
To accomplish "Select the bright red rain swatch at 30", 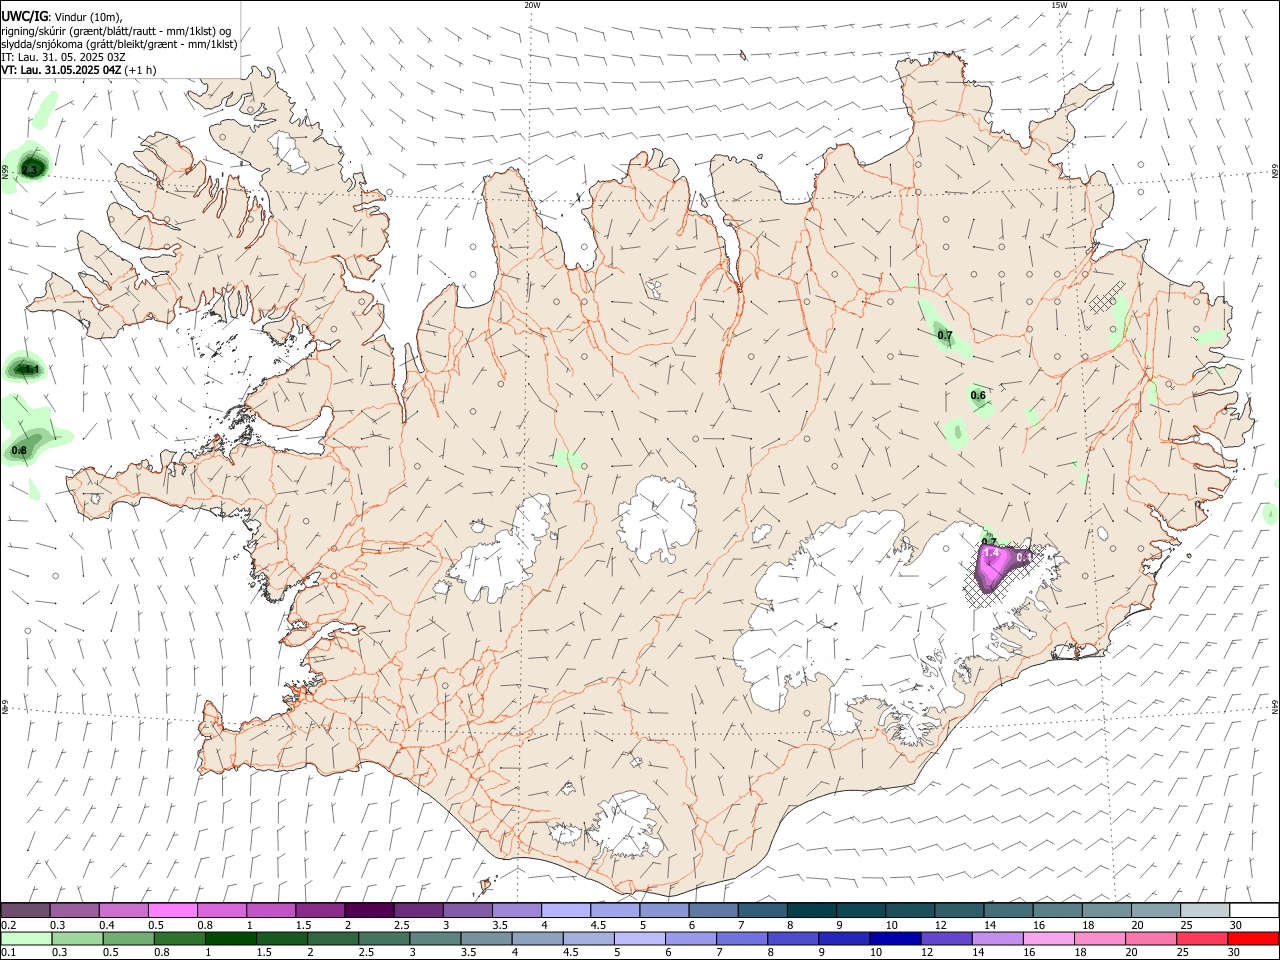I will pyautogui.click(x=1252, y=939).
